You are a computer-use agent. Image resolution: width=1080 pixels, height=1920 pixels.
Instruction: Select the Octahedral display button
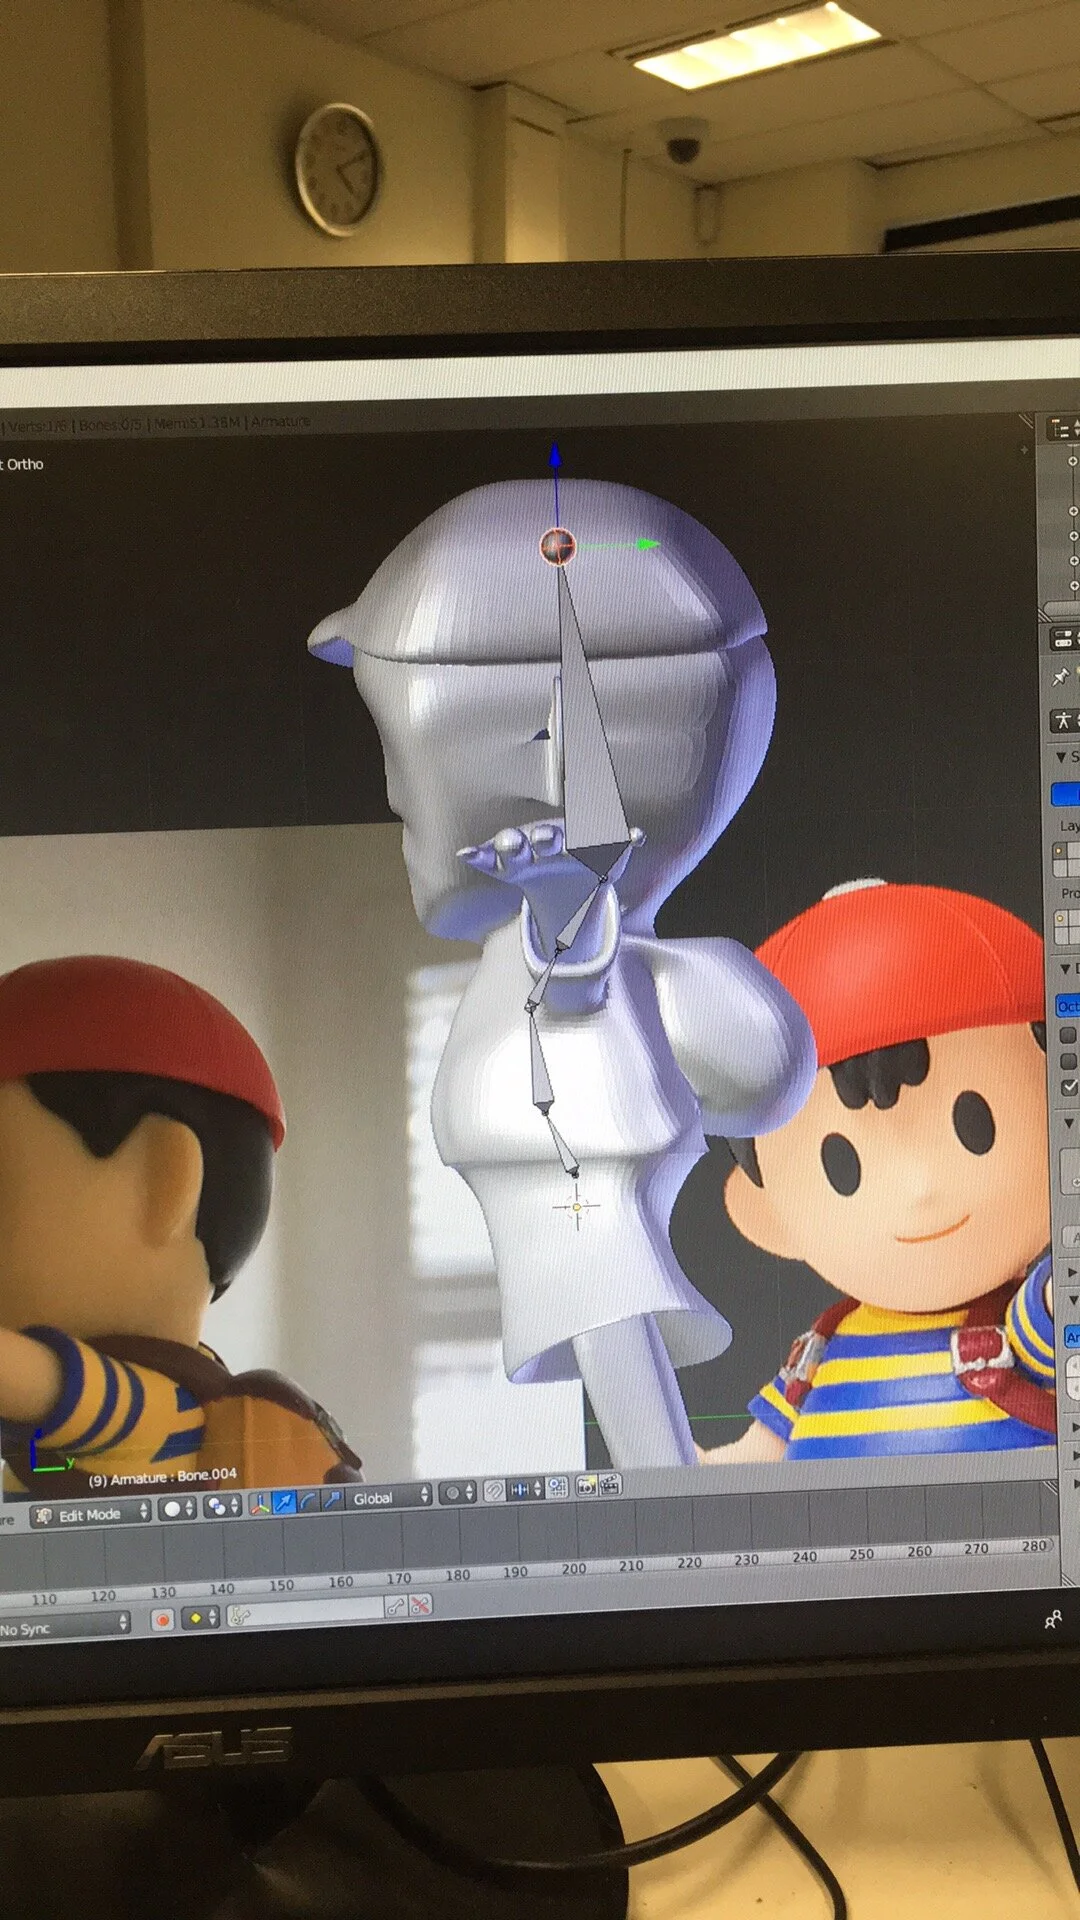click(x=1068, y=1005)
